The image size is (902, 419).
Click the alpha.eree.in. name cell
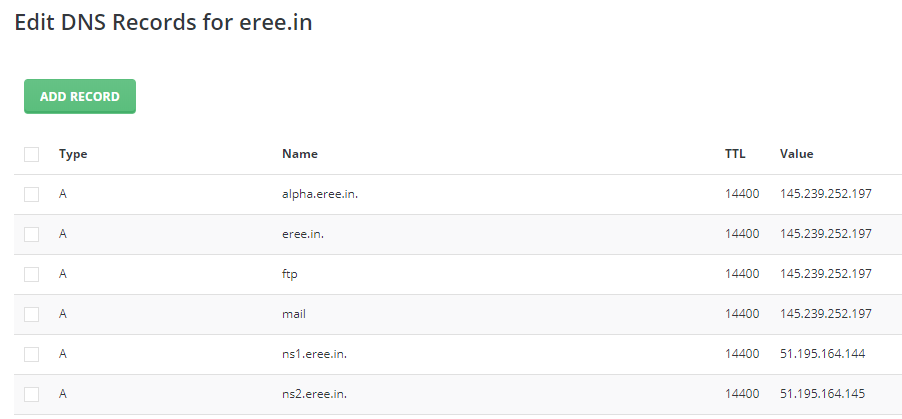coord(320,194)
